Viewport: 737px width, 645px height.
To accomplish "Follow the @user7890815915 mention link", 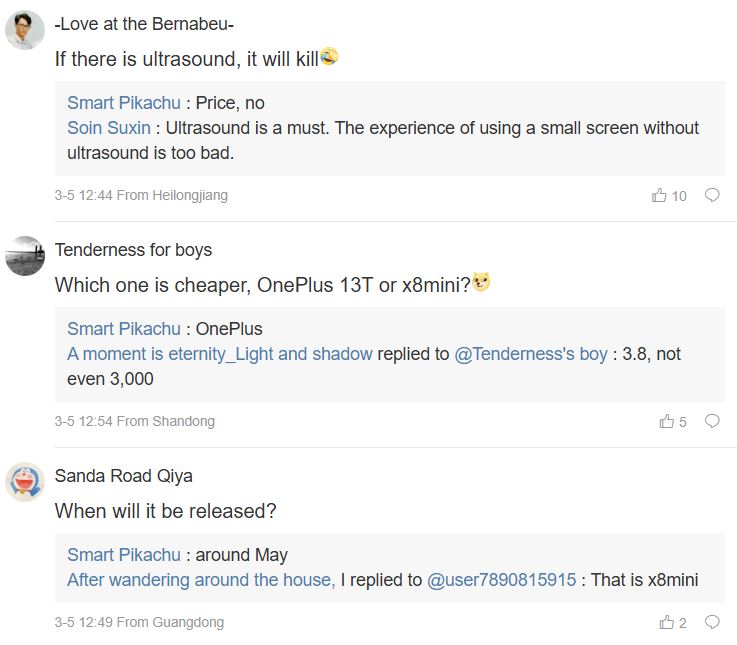I will coord(501,580).
